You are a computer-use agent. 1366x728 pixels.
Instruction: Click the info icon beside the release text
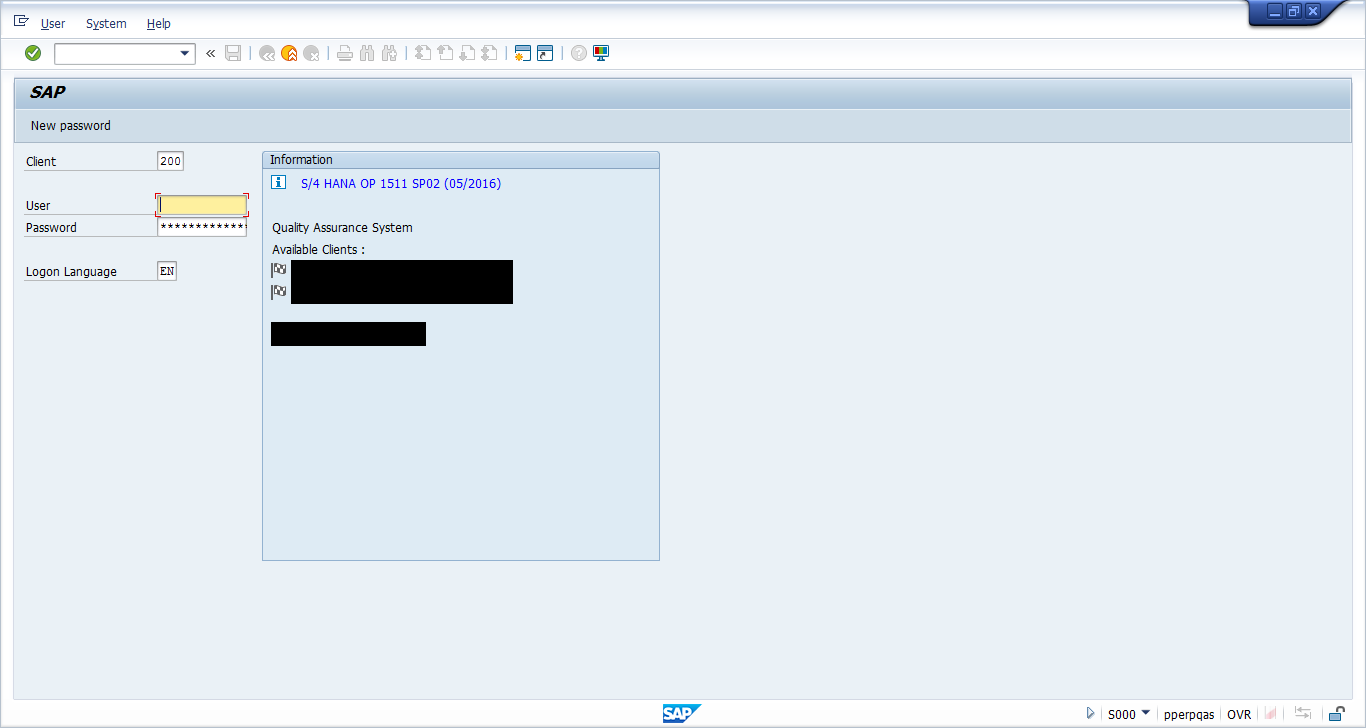coord(278,182)
